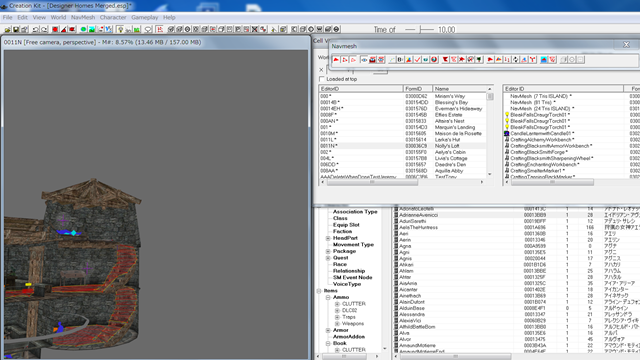Select the Nolly's Loft cell row
Viewport: 640px width, 360px height.
(x=402, y=146)
